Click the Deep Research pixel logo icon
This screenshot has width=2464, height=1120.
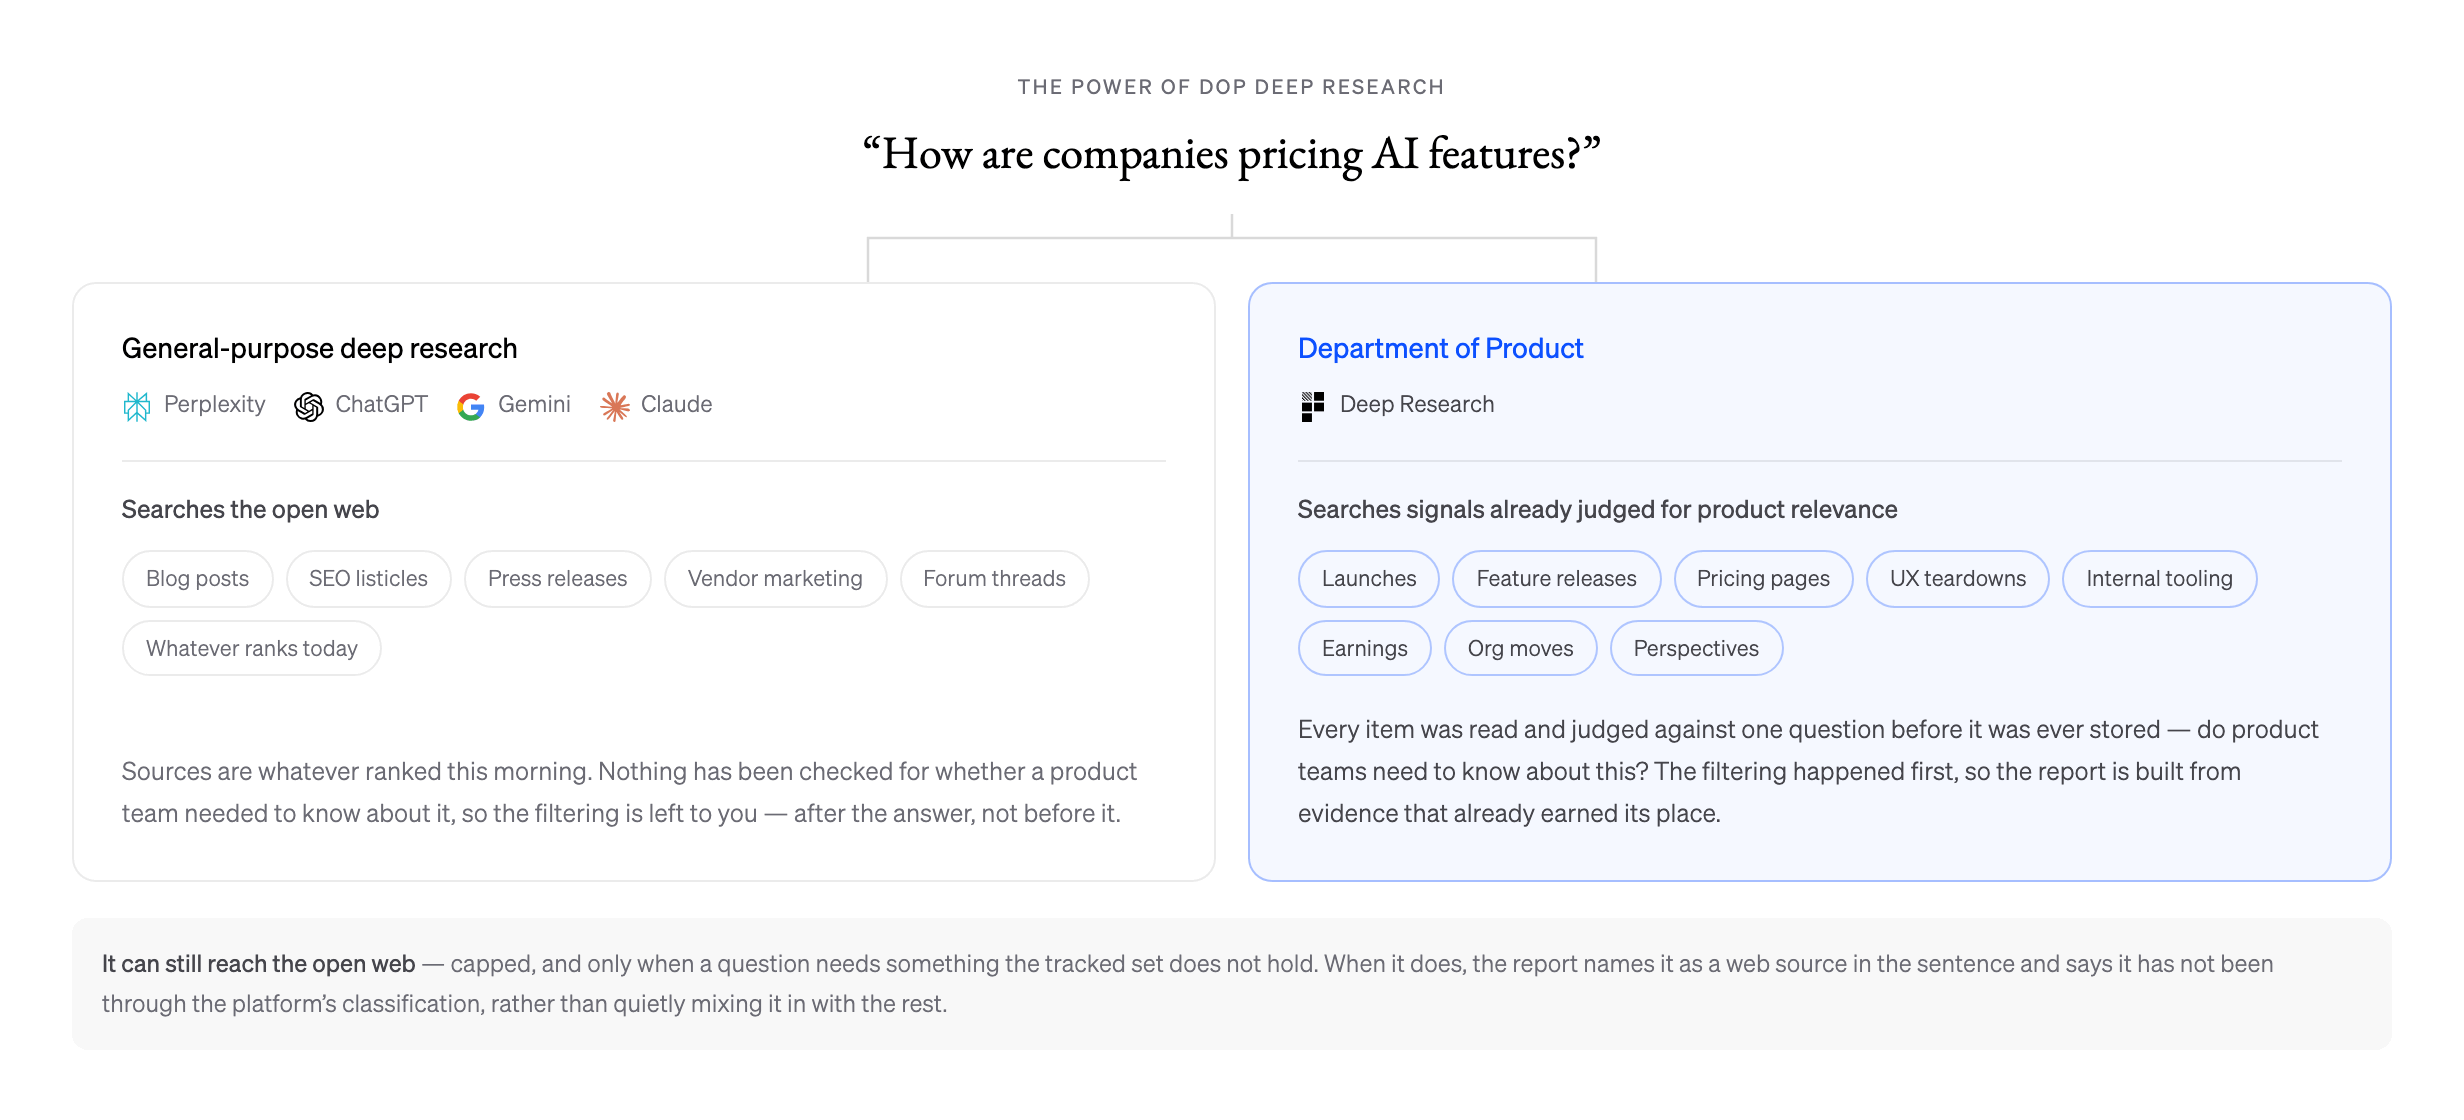click(x=1313, y=406)
